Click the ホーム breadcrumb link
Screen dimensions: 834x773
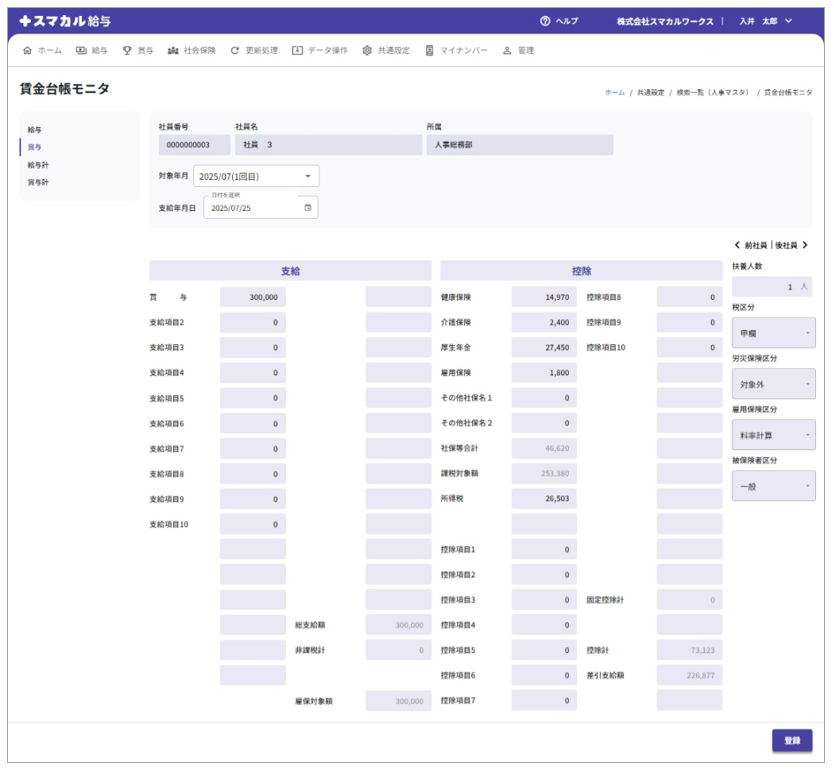click(x=614, y=92)
